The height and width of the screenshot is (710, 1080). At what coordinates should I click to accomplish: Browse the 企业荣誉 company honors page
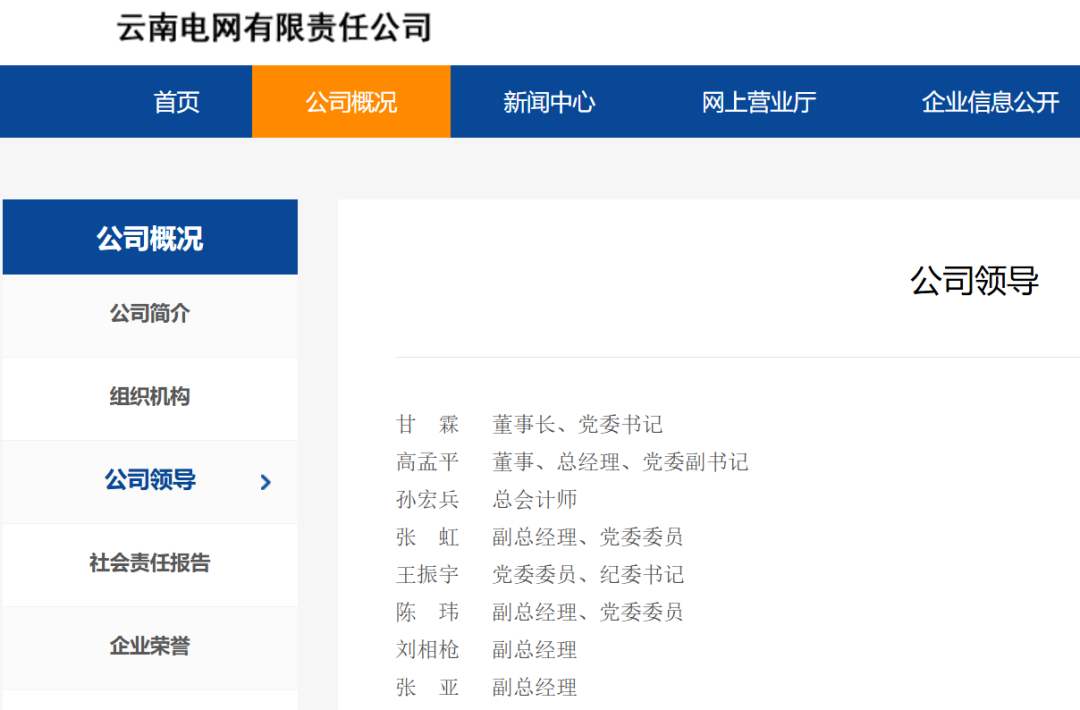[150, 647]
